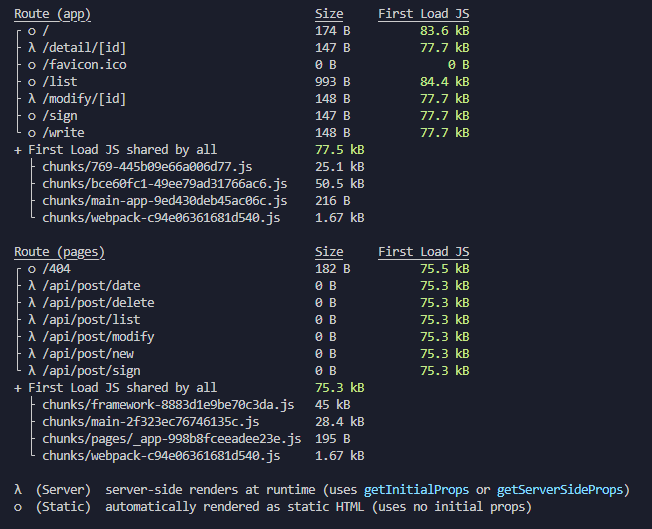
Task: Select the /404 route text
Action: tap(57, 269)
